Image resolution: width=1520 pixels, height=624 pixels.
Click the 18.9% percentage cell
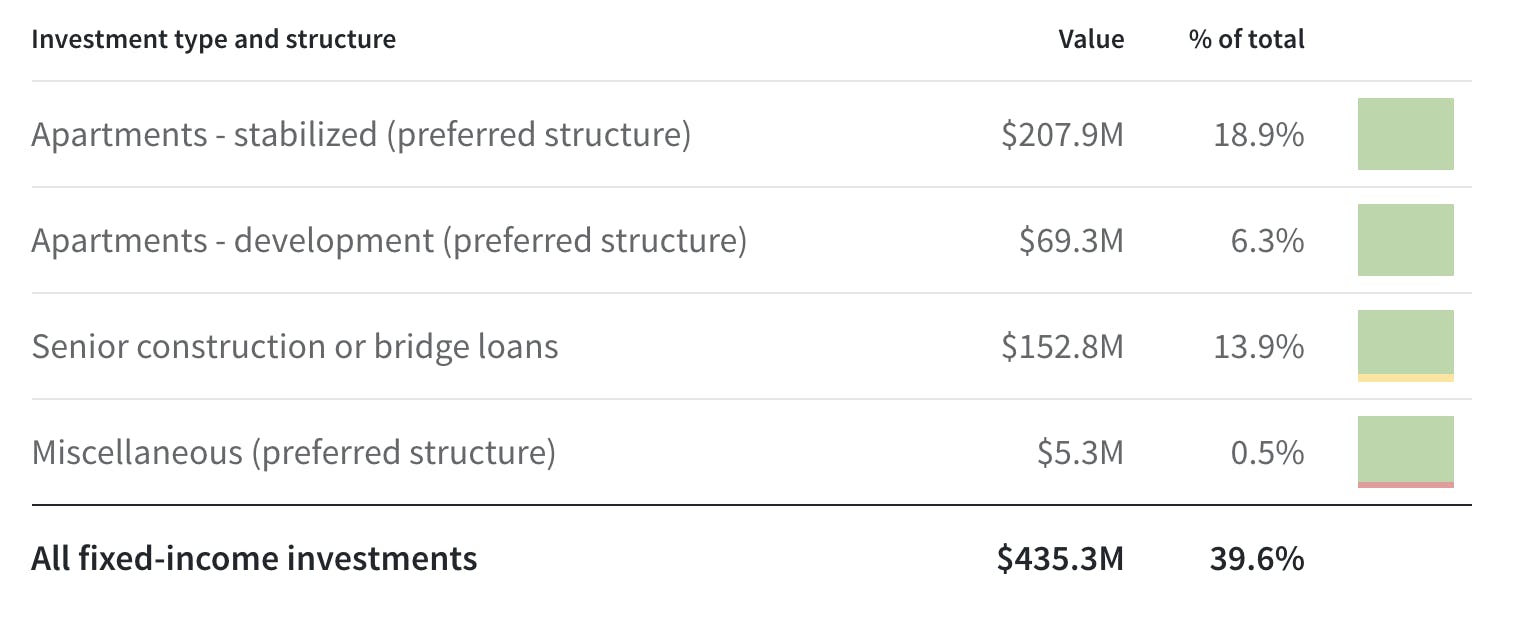pyautogui.click(x=1259, y=134)
